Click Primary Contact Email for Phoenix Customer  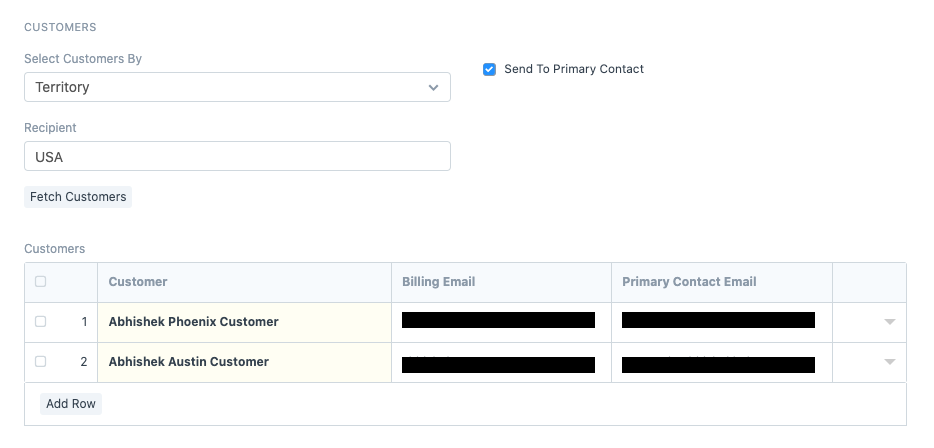tap(721, 322)
